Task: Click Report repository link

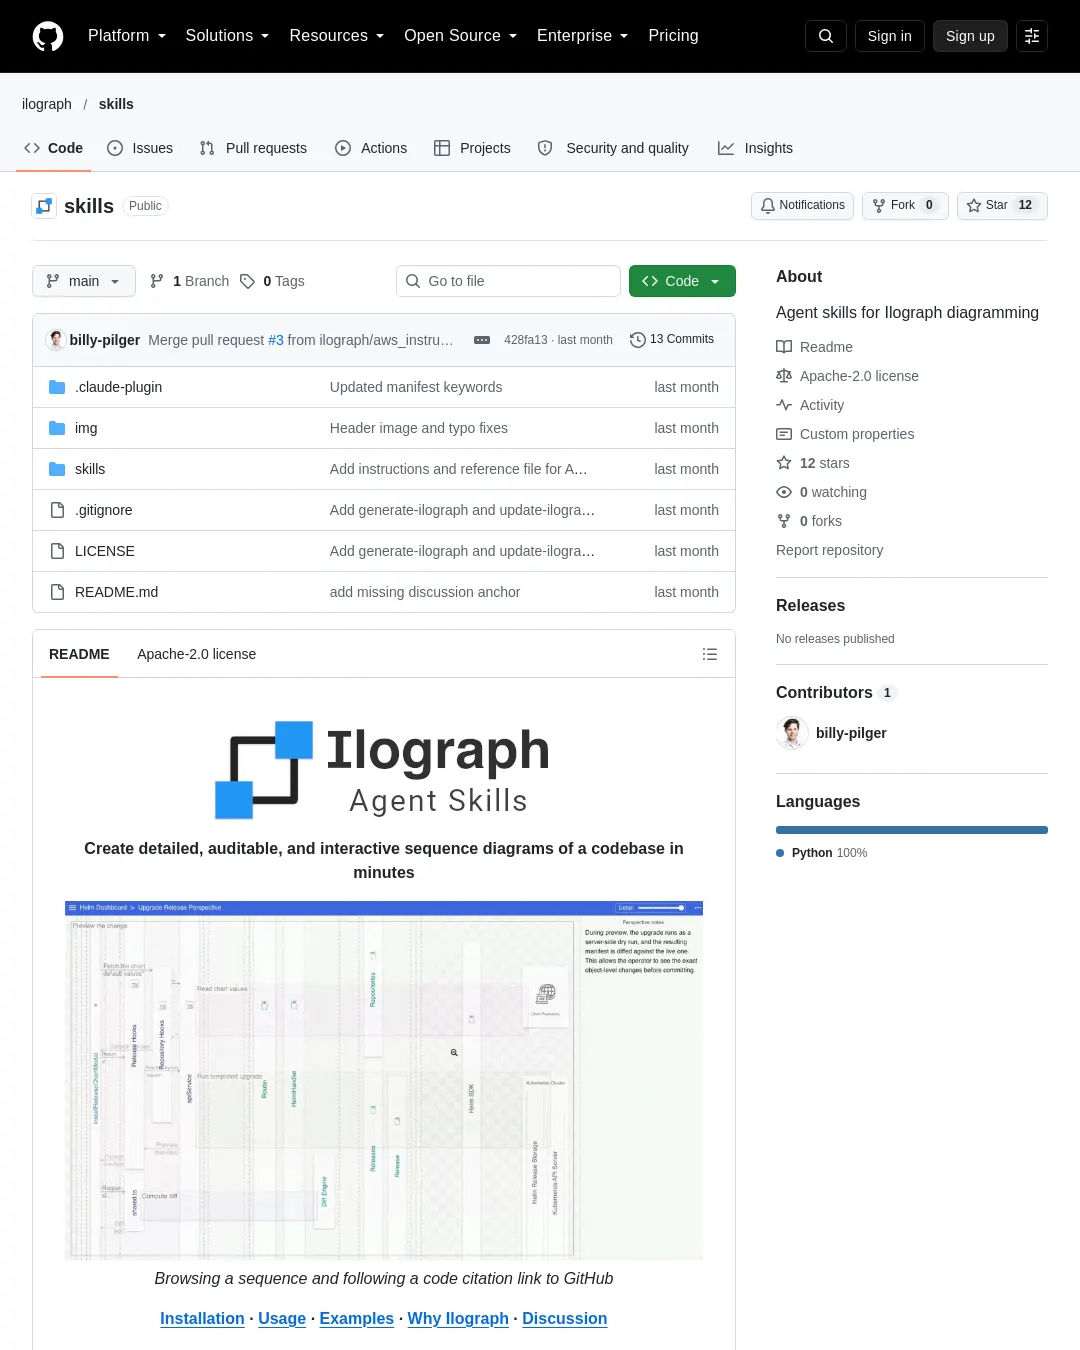Action: click(x=830, y=550)
